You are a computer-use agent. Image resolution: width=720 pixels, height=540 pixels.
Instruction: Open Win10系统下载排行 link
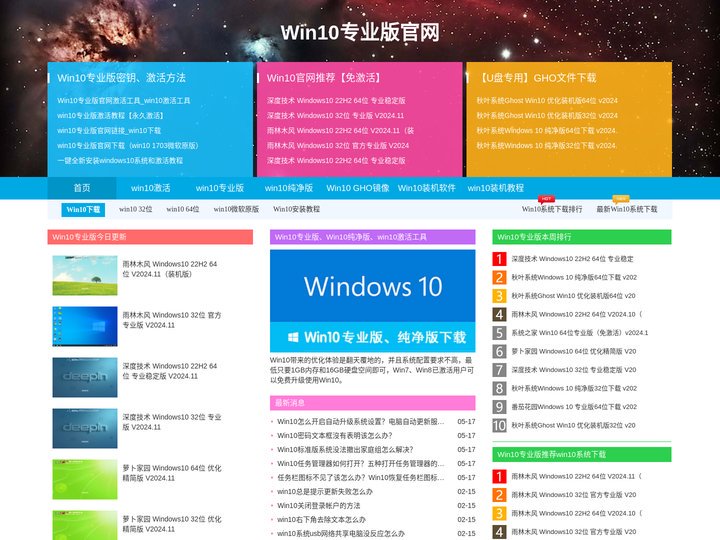(x=552, y=209)
